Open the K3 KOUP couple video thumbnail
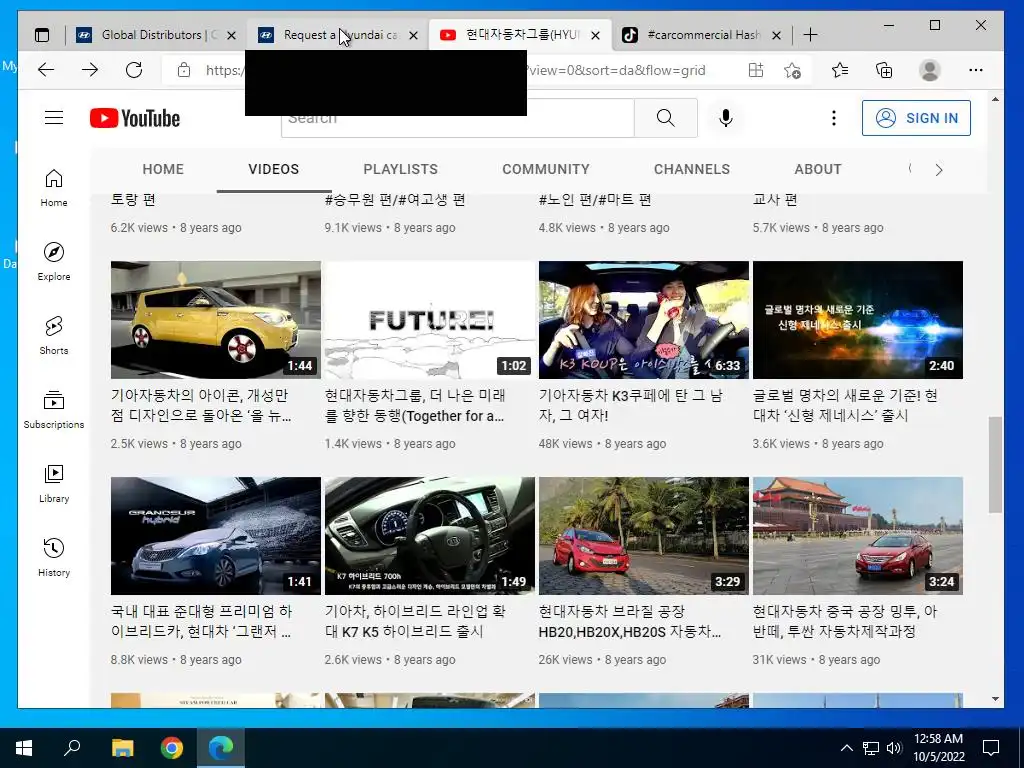The height and width of the screenshot is (768, 1024). pos(643,320)
